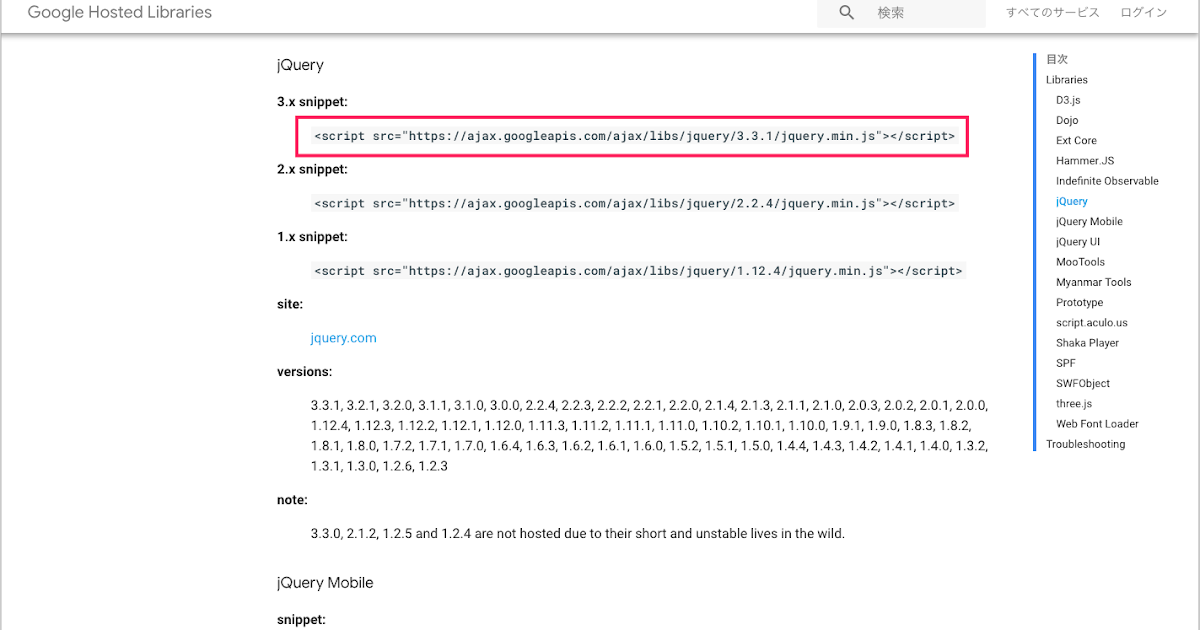Jump to Hammer.JS in table of contents
Screen dimensions: 1200x630
[1085, 161]
